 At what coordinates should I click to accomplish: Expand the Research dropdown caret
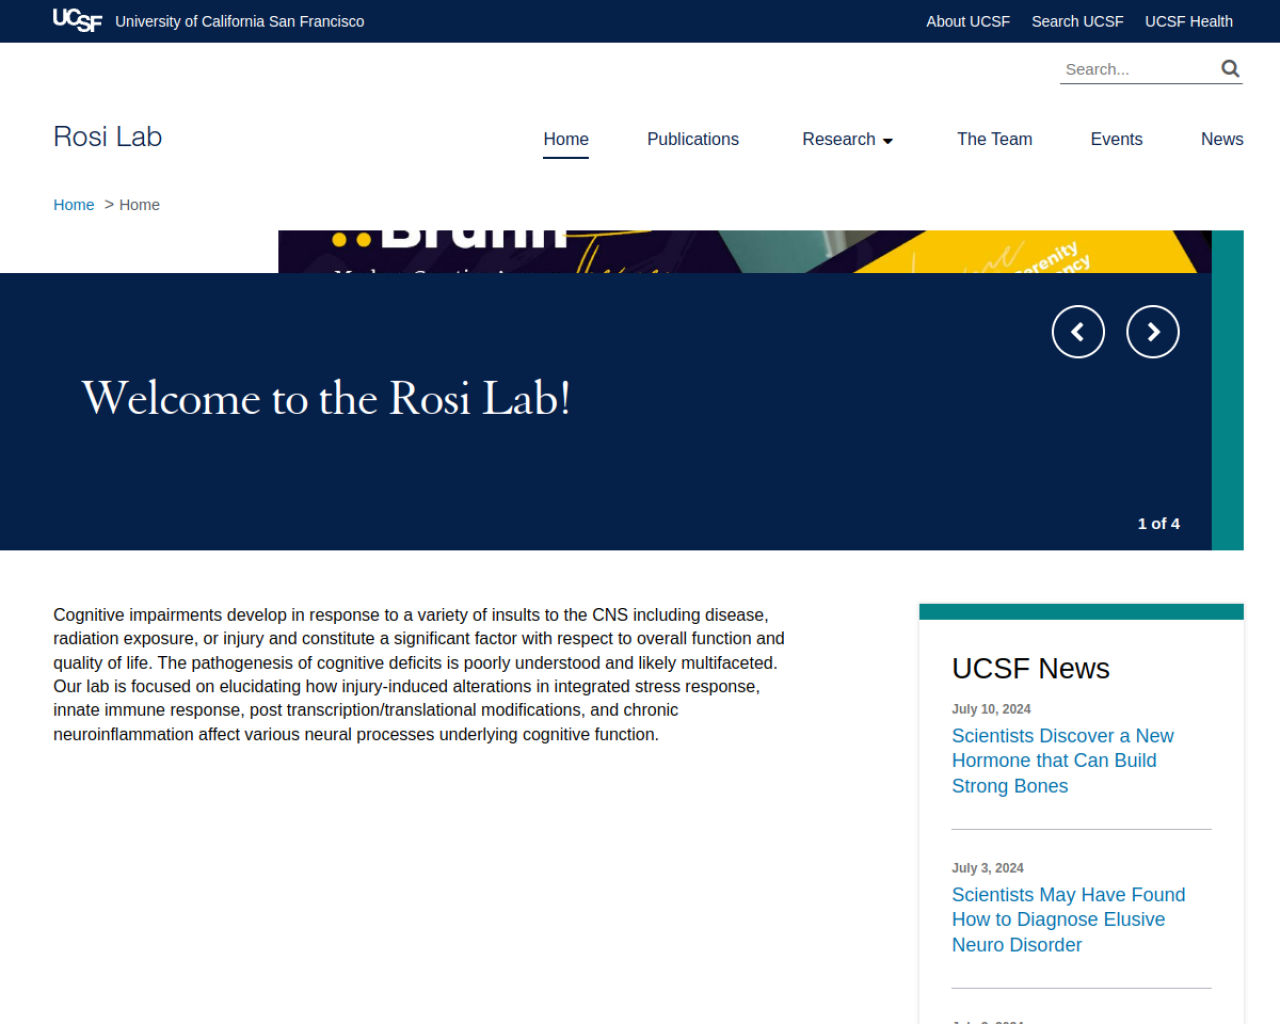point(888,141)
